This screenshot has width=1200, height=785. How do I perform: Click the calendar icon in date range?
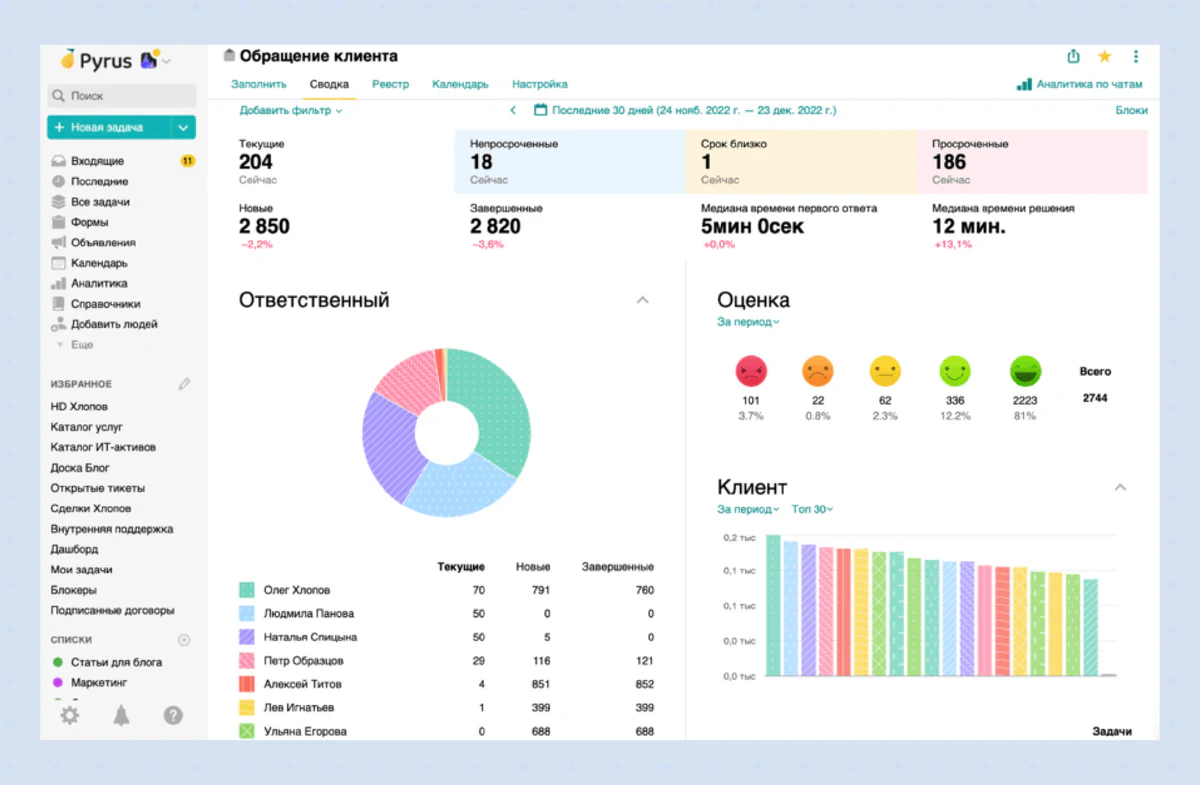point(541,111)
